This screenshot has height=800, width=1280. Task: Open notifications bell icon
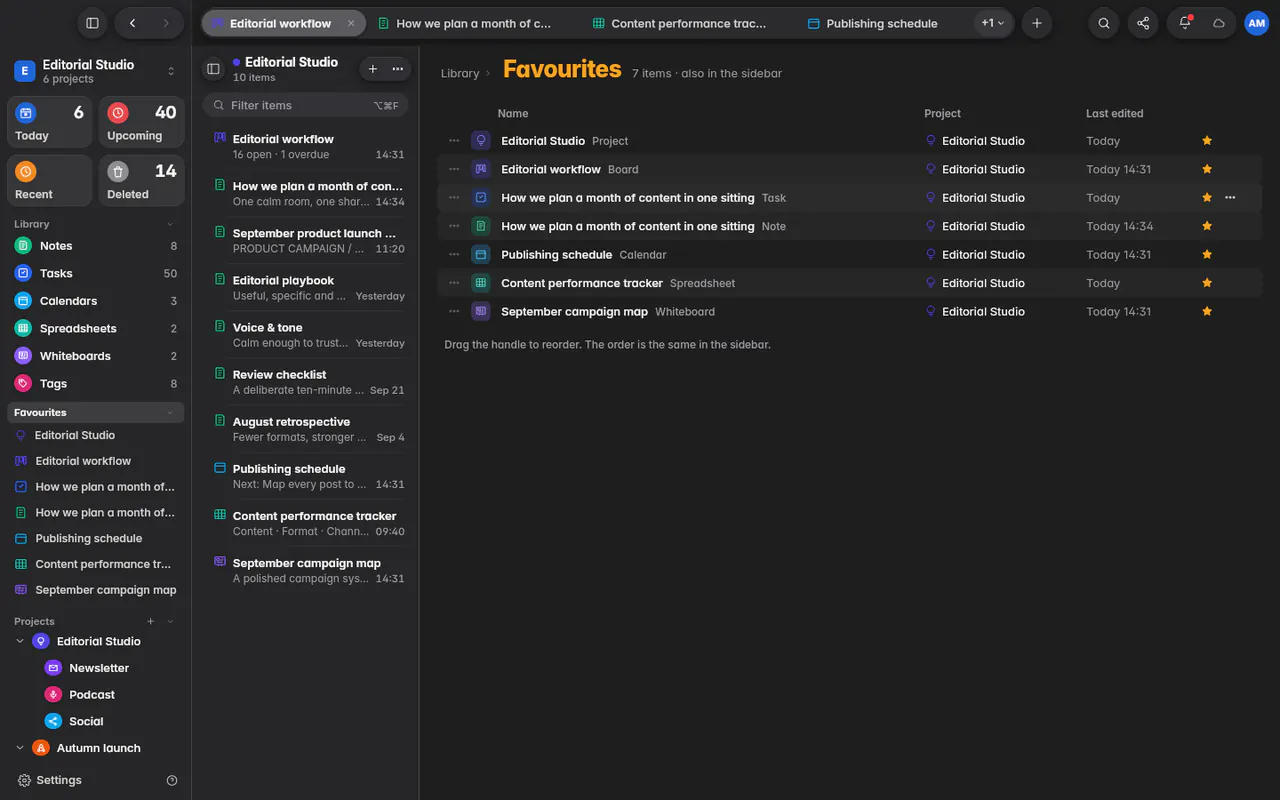pos(1185,23)
